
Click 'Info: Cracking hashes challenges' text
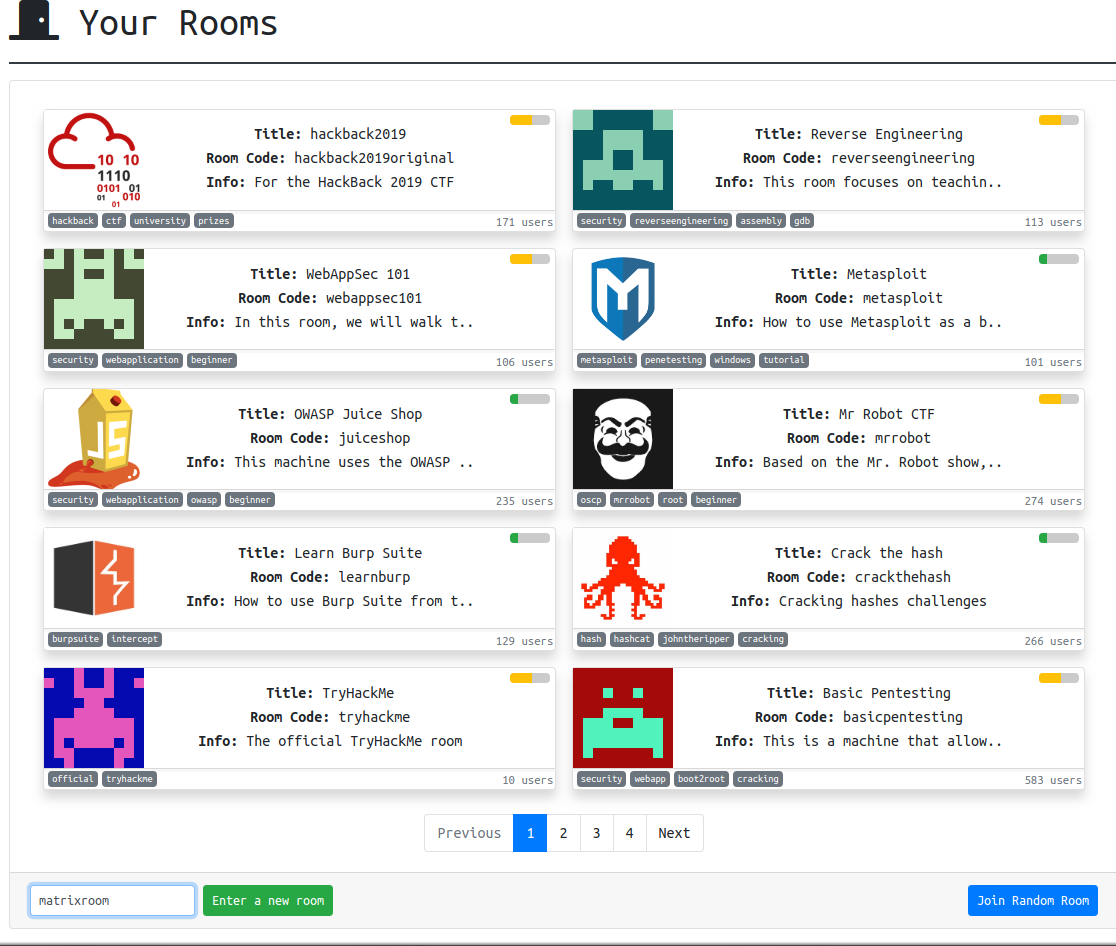point(859,601)
